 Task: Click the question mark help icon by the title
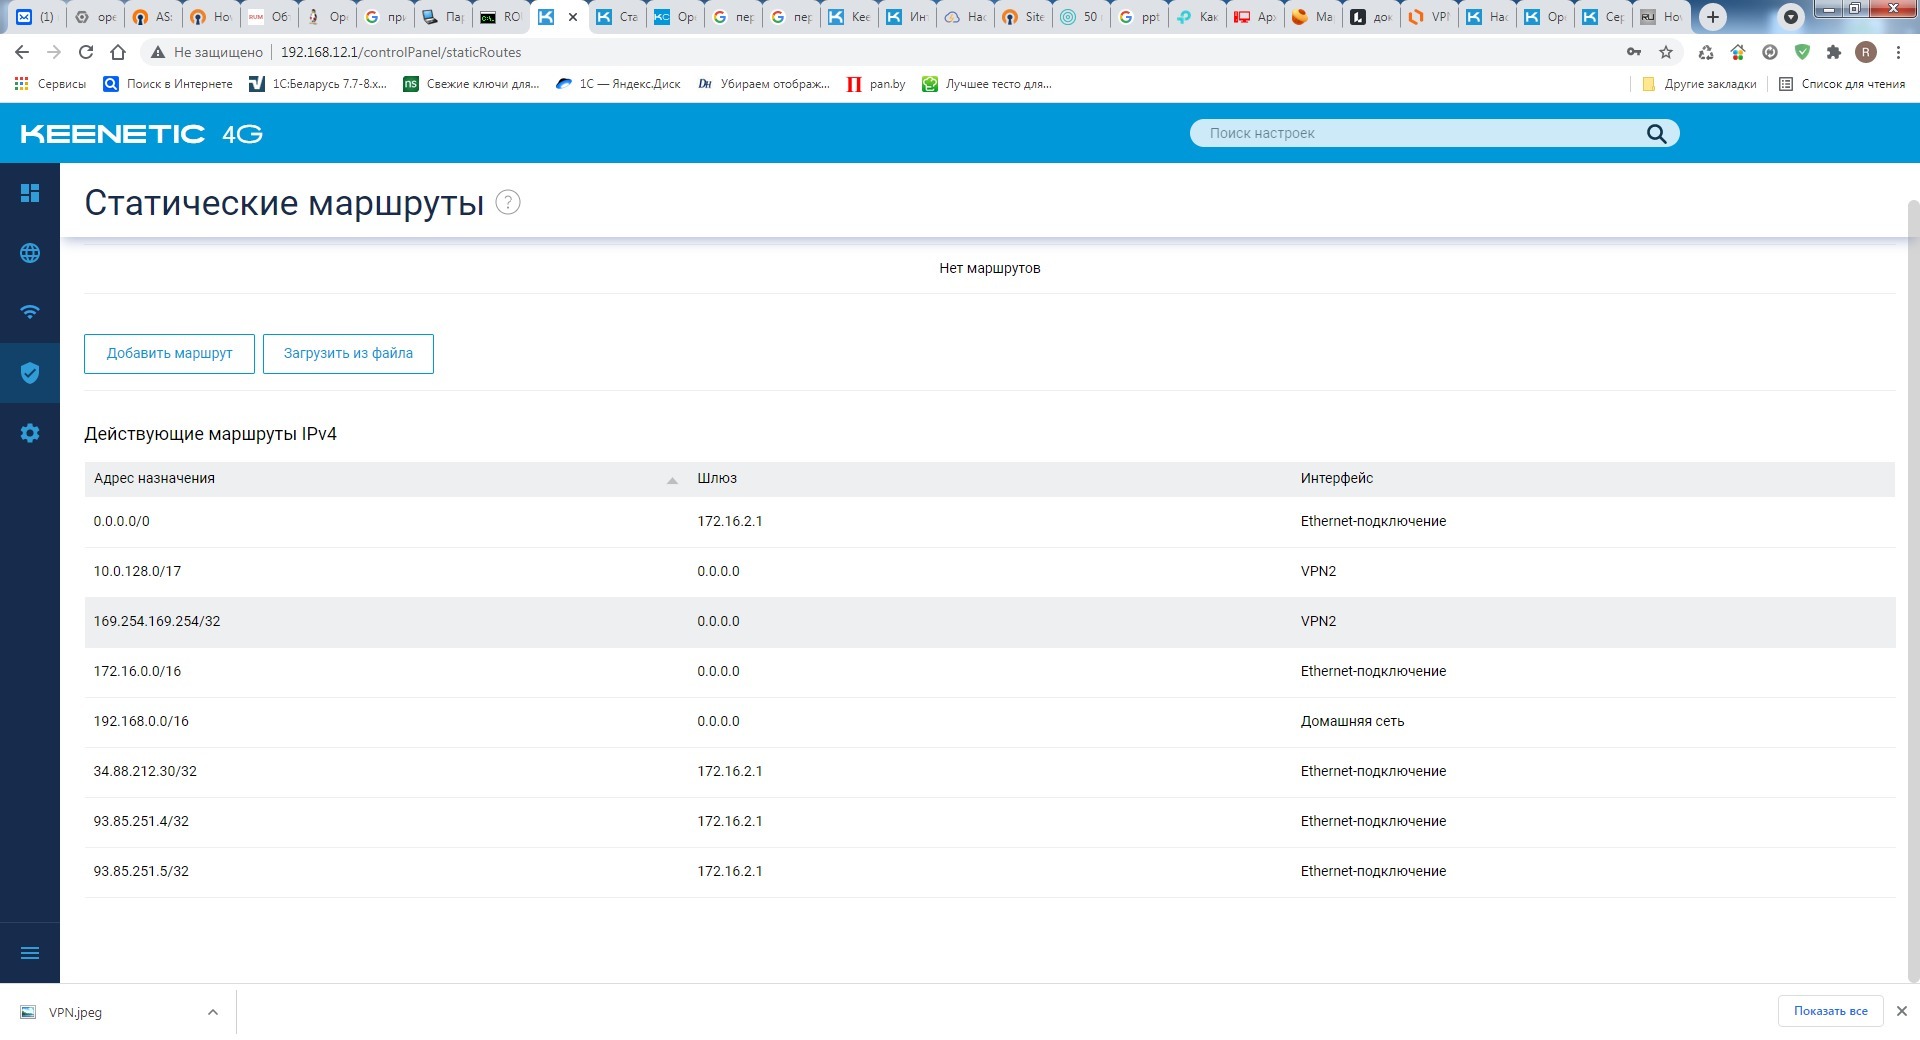coord(508,202)
